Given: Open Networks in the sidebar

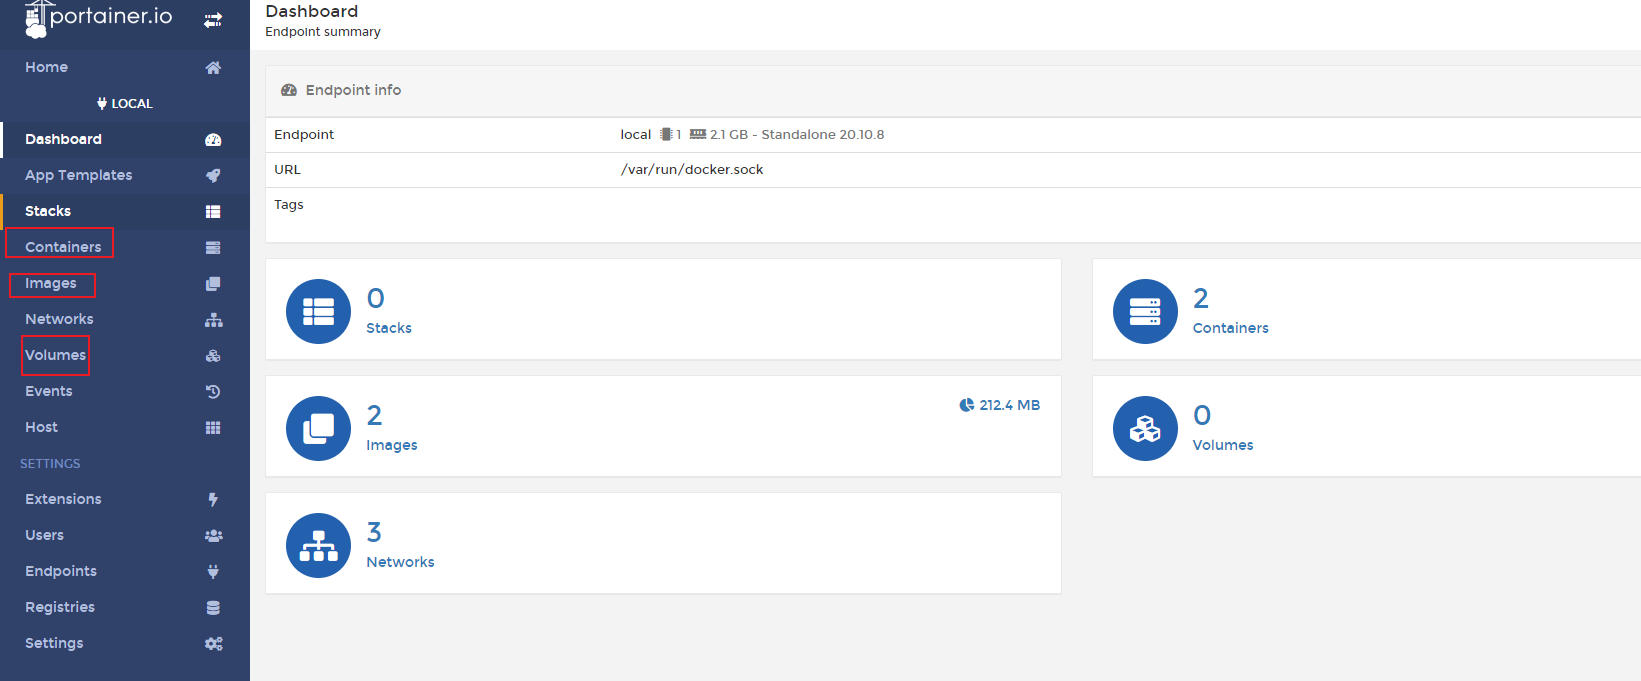Looking at the screenshot, I should pos(59,319).
